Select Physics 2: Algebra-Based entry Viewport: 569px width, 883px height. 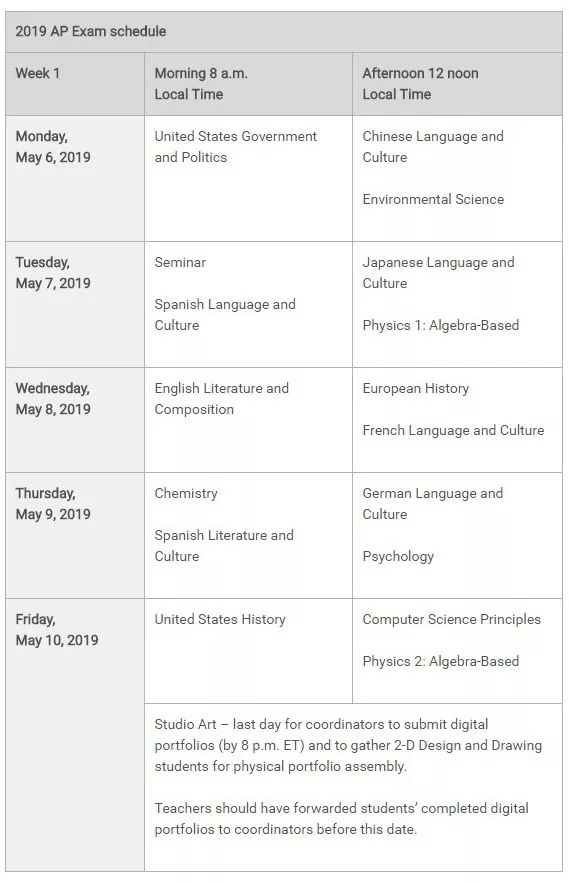[441, 662]
